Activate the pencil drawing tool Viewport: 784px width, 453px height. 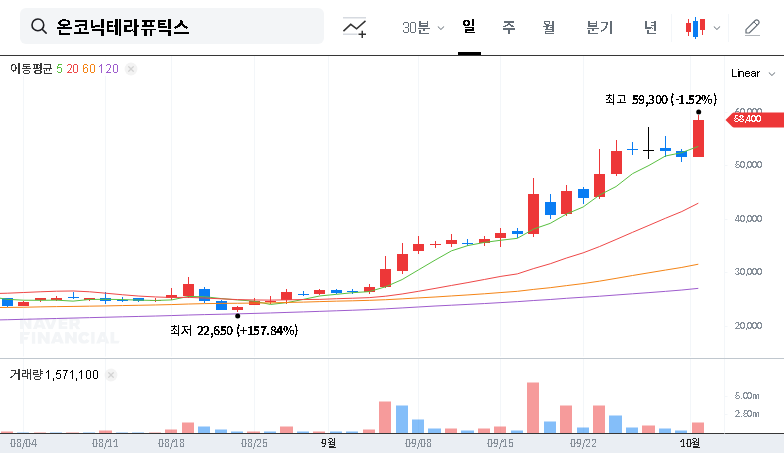(752, 28)
